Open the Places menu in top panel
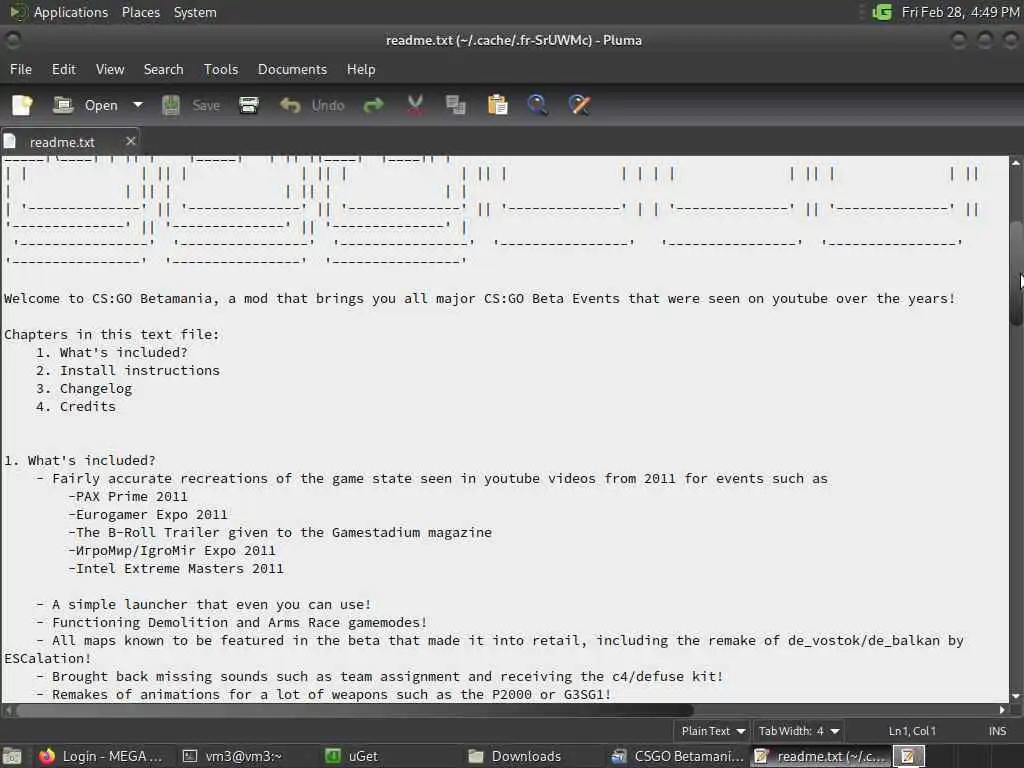 [x=140, y=12]
